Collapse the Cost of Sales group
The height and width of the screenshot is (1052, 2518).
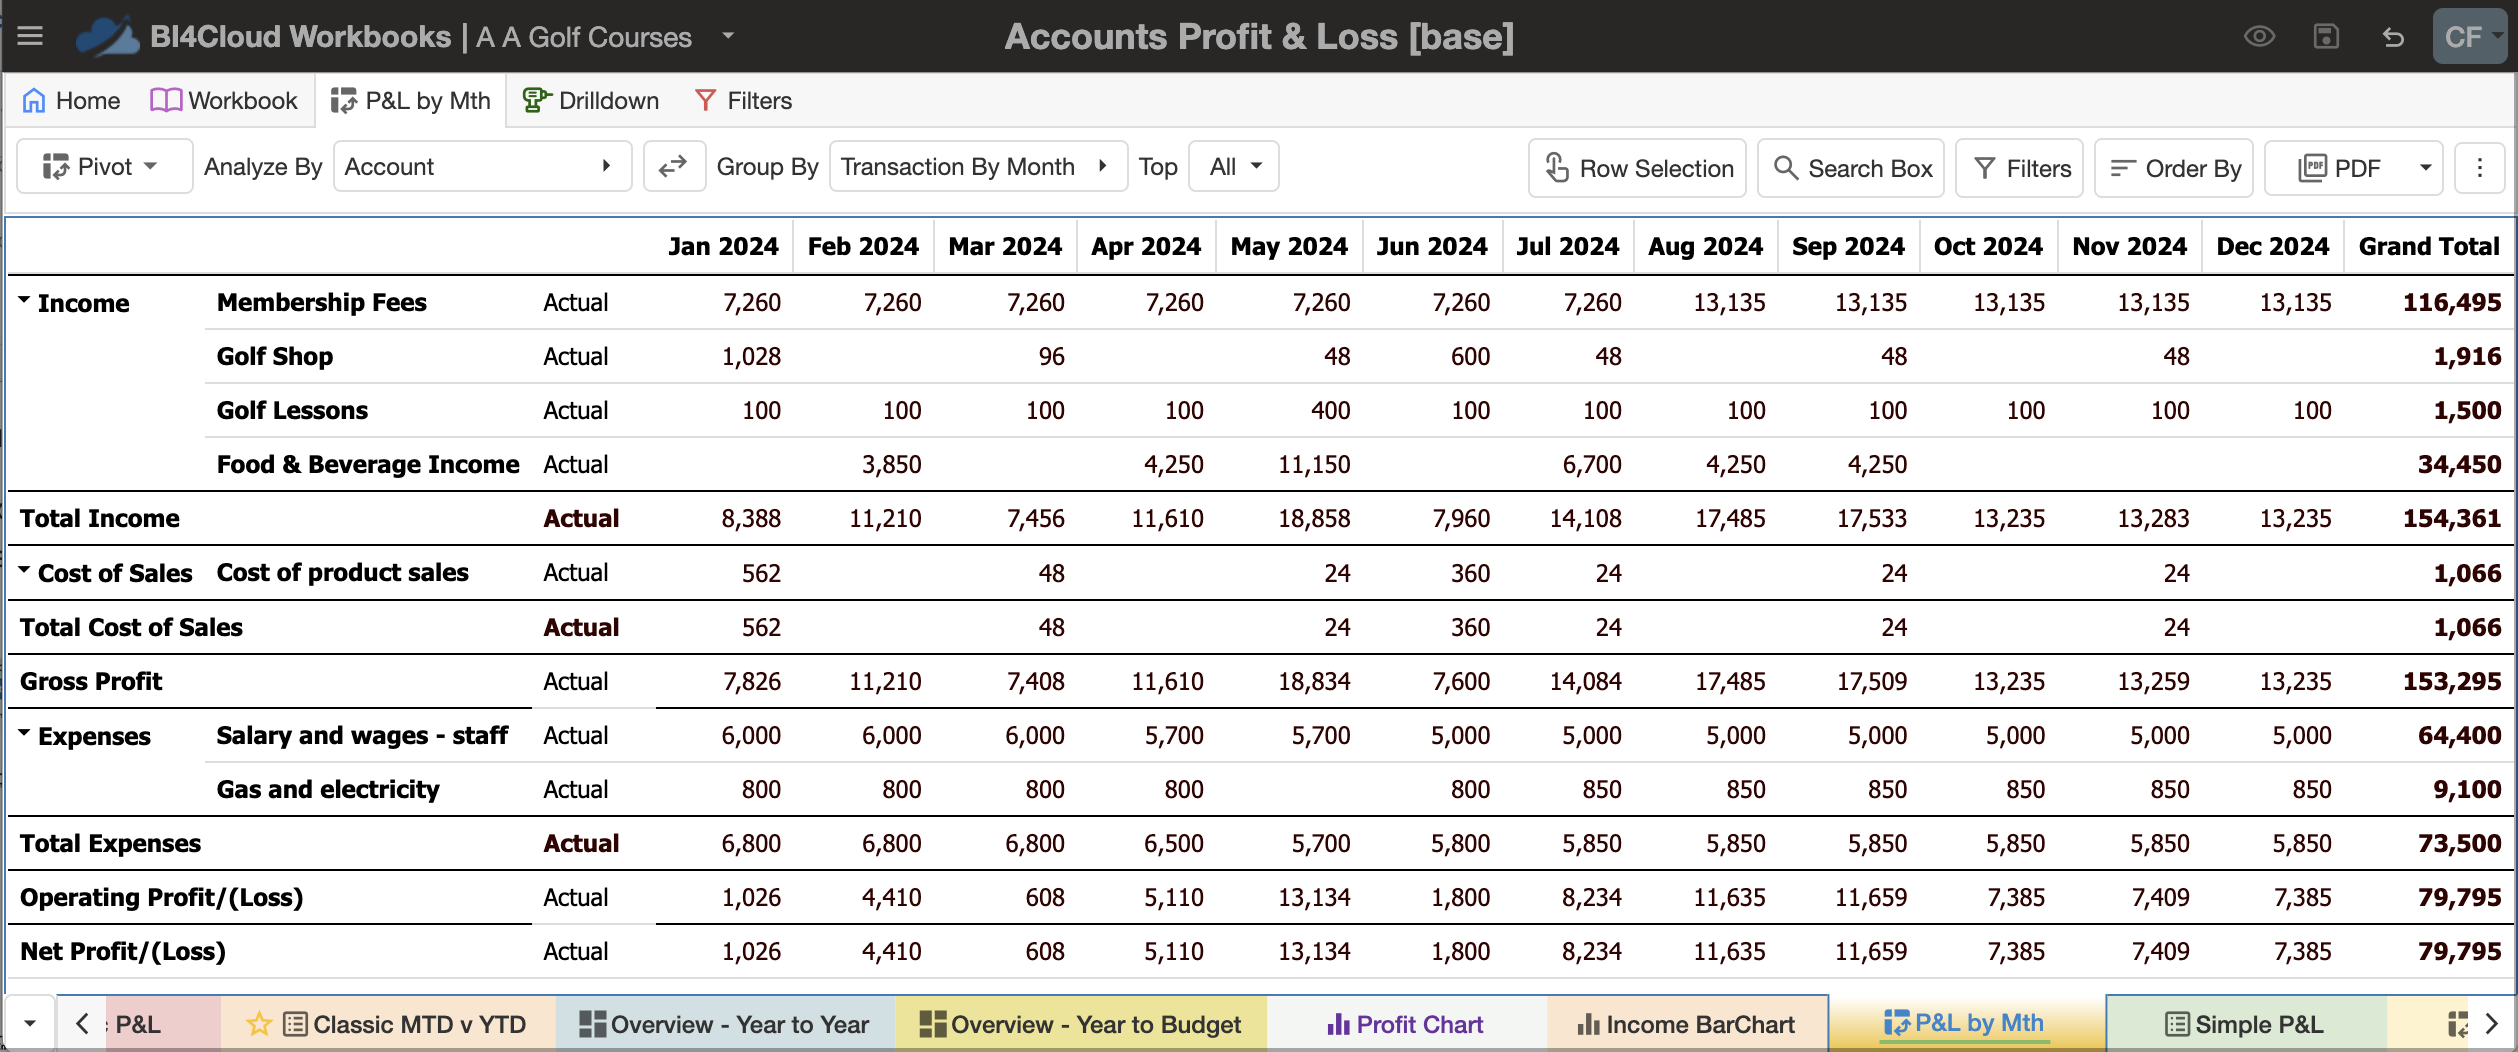click(24, 571)
